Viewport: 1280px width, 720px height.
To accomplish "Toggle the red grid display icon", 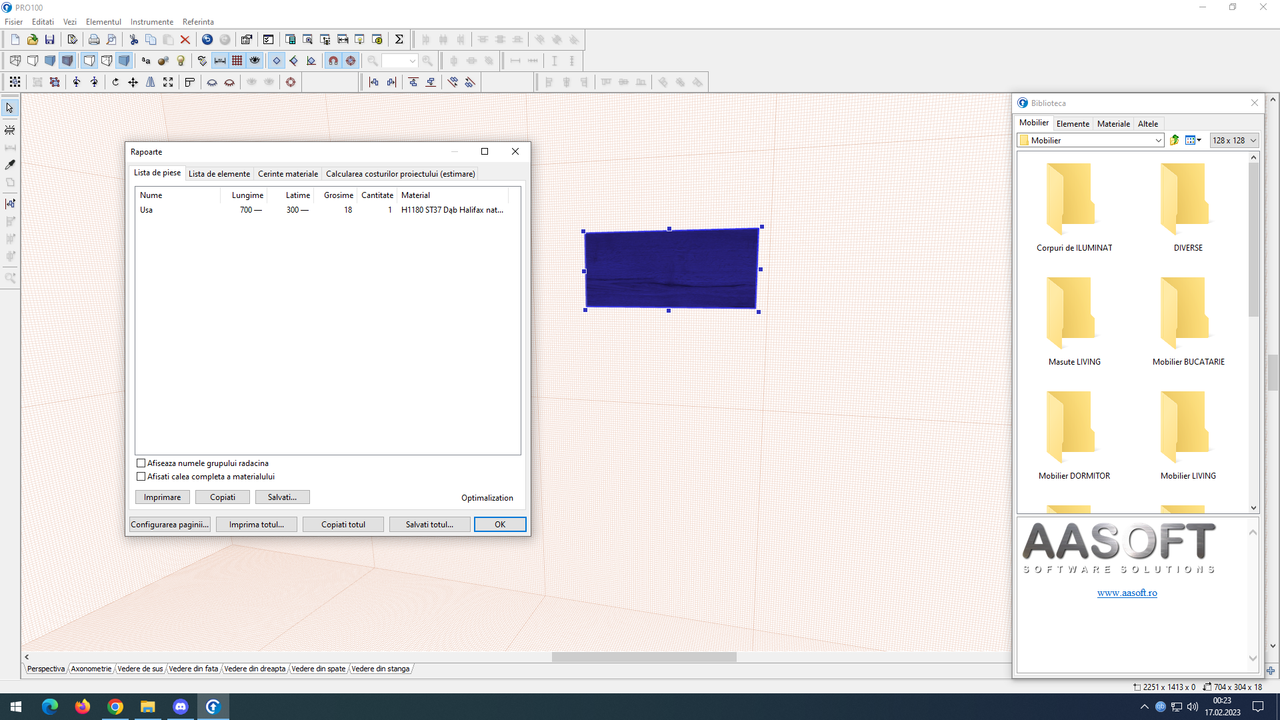I will [236, 61].
